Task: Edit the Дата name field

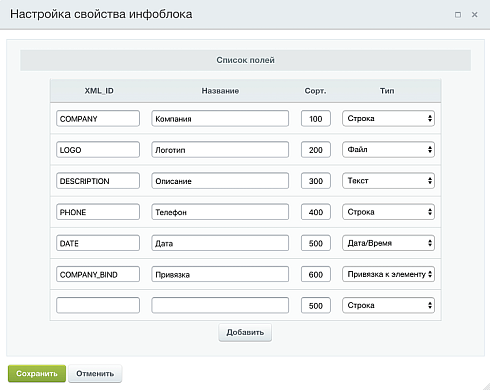Action: pos(220,243)
